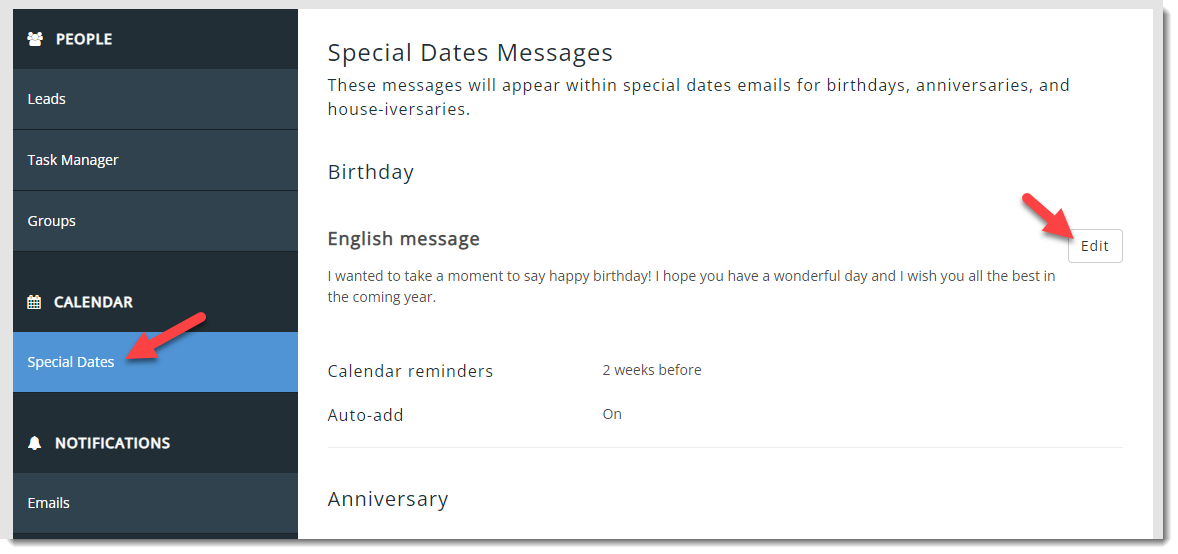1178x554 pixels.
Task: Open Emails under Notifications
Action: pyautogui.click(x=49, y=503)
